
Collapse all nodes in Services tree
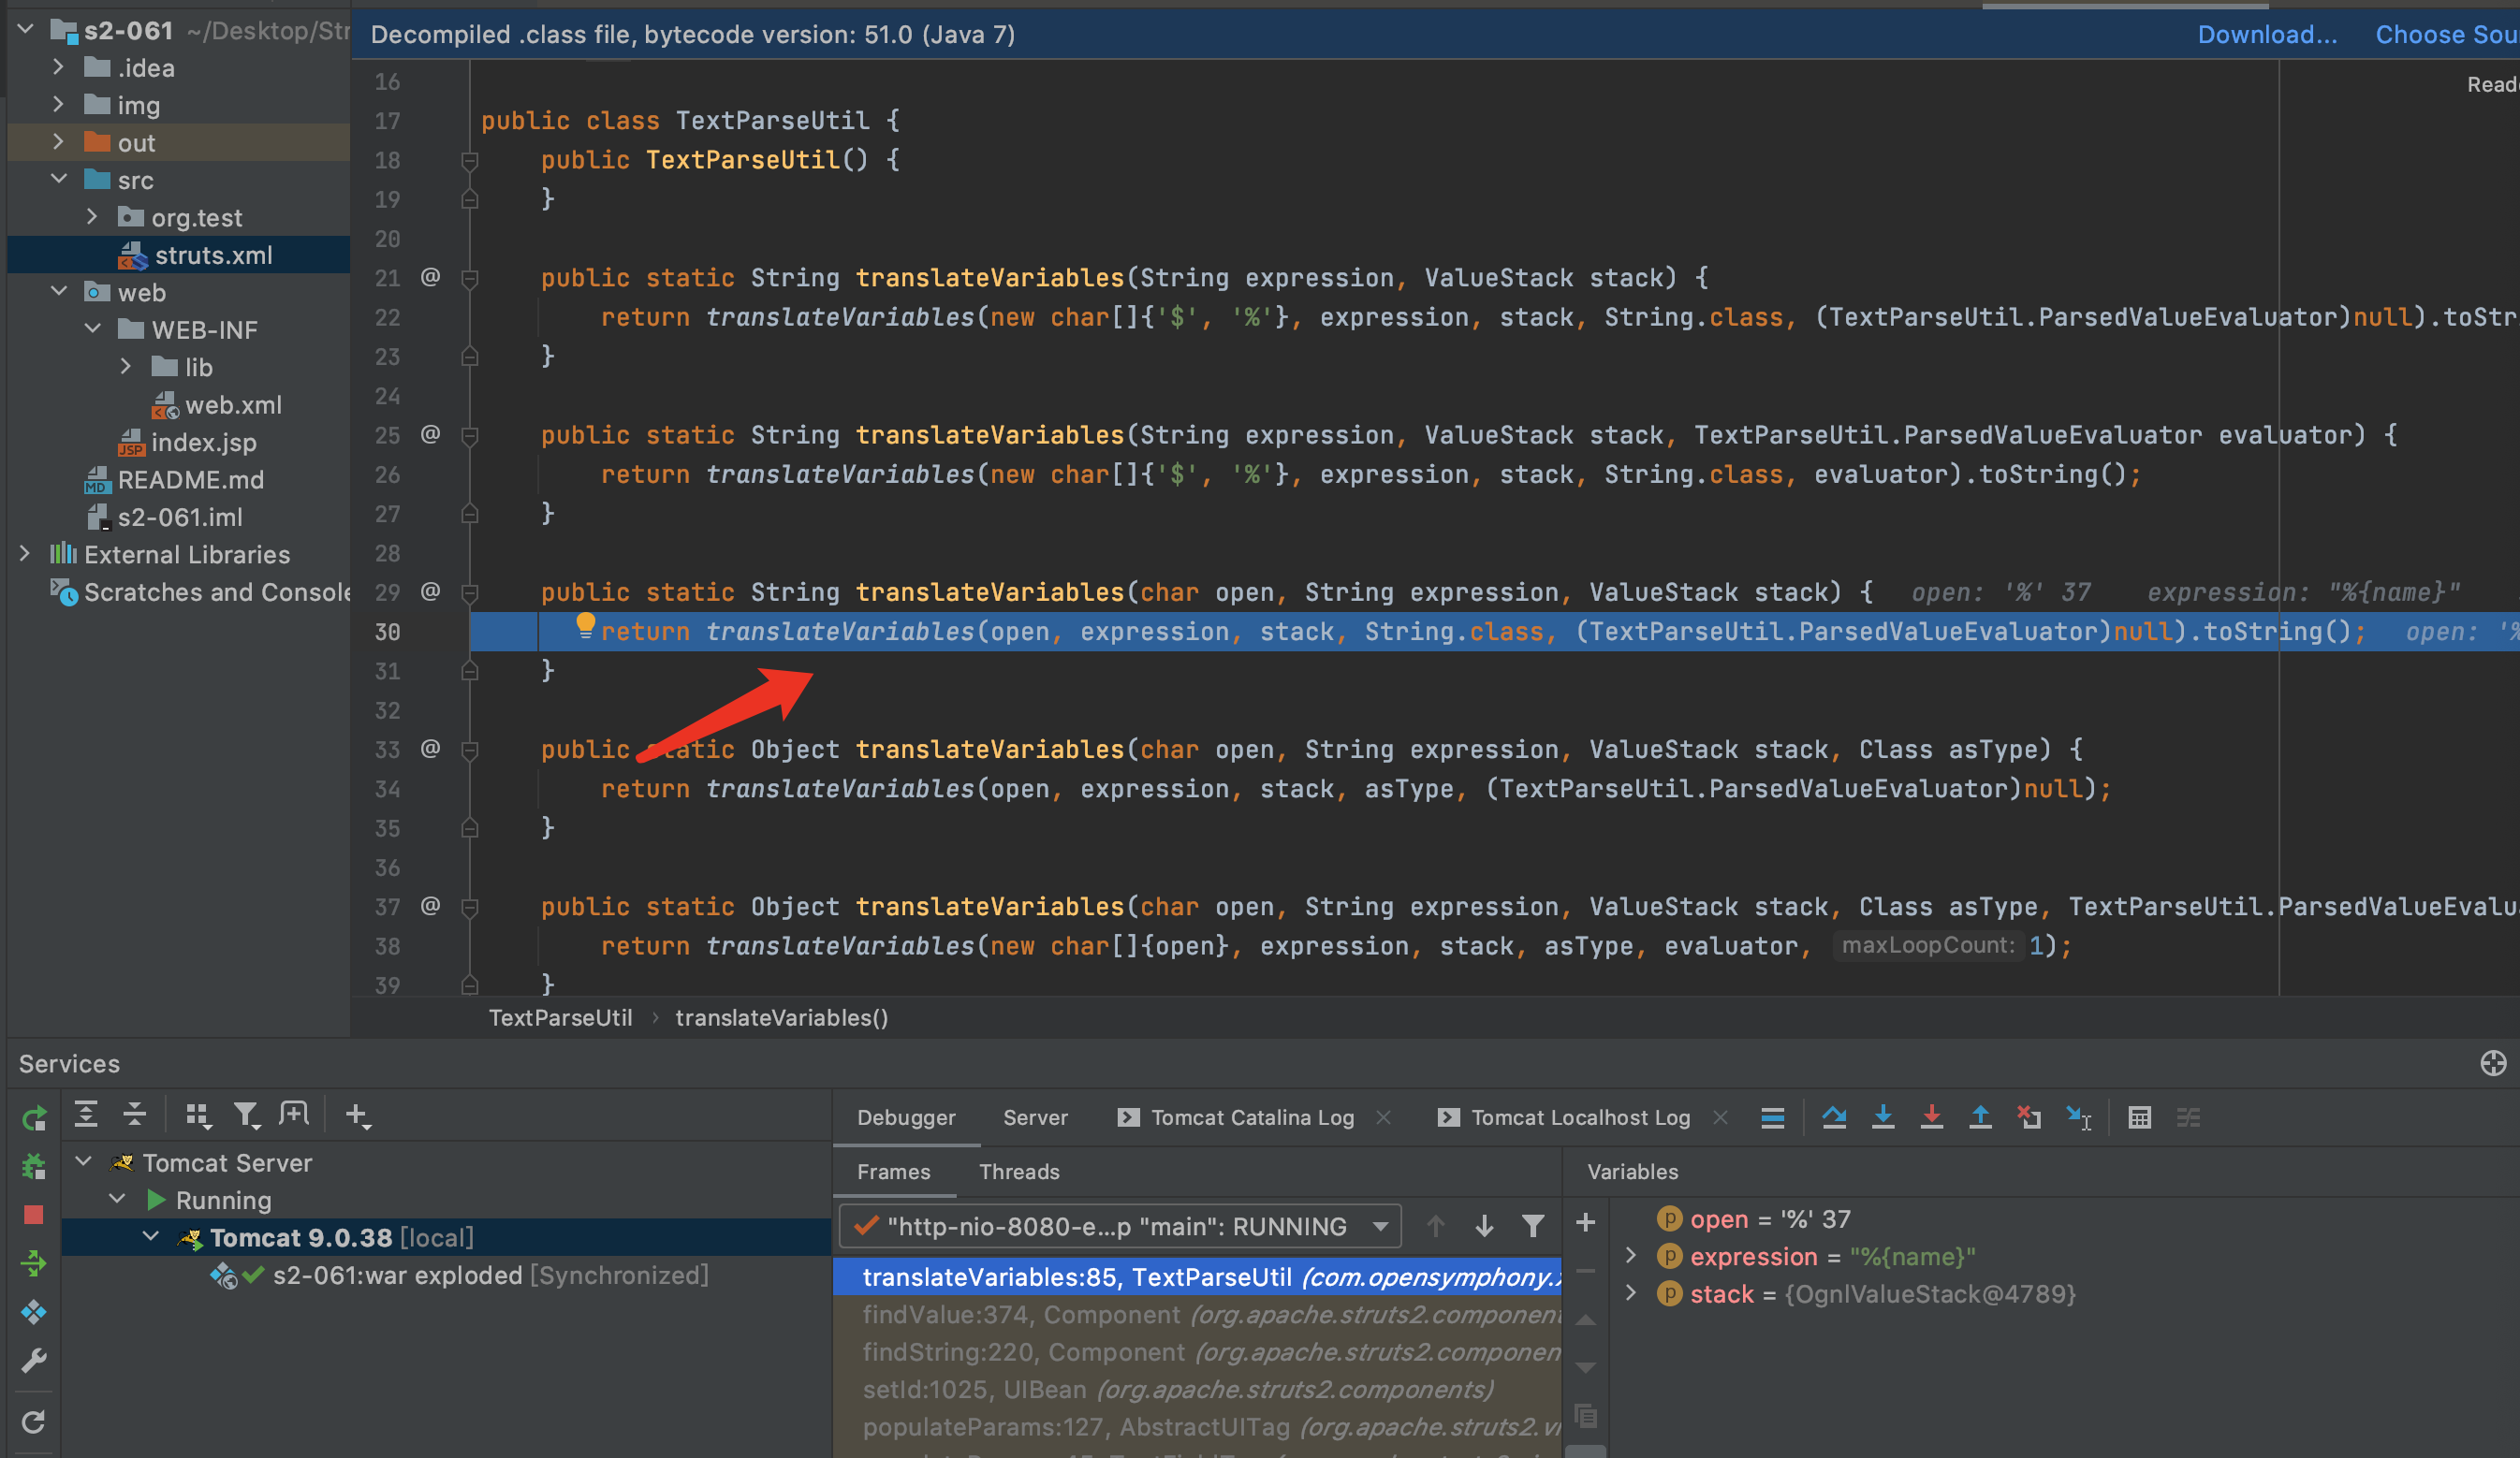134,1114
